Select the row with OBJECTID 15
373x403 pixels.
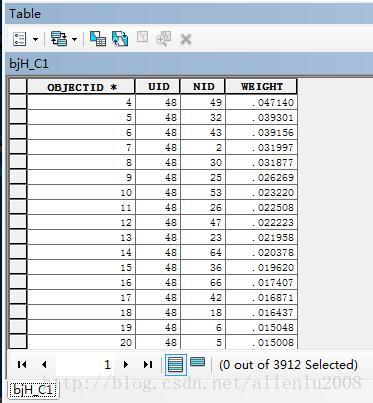(18, 267)
